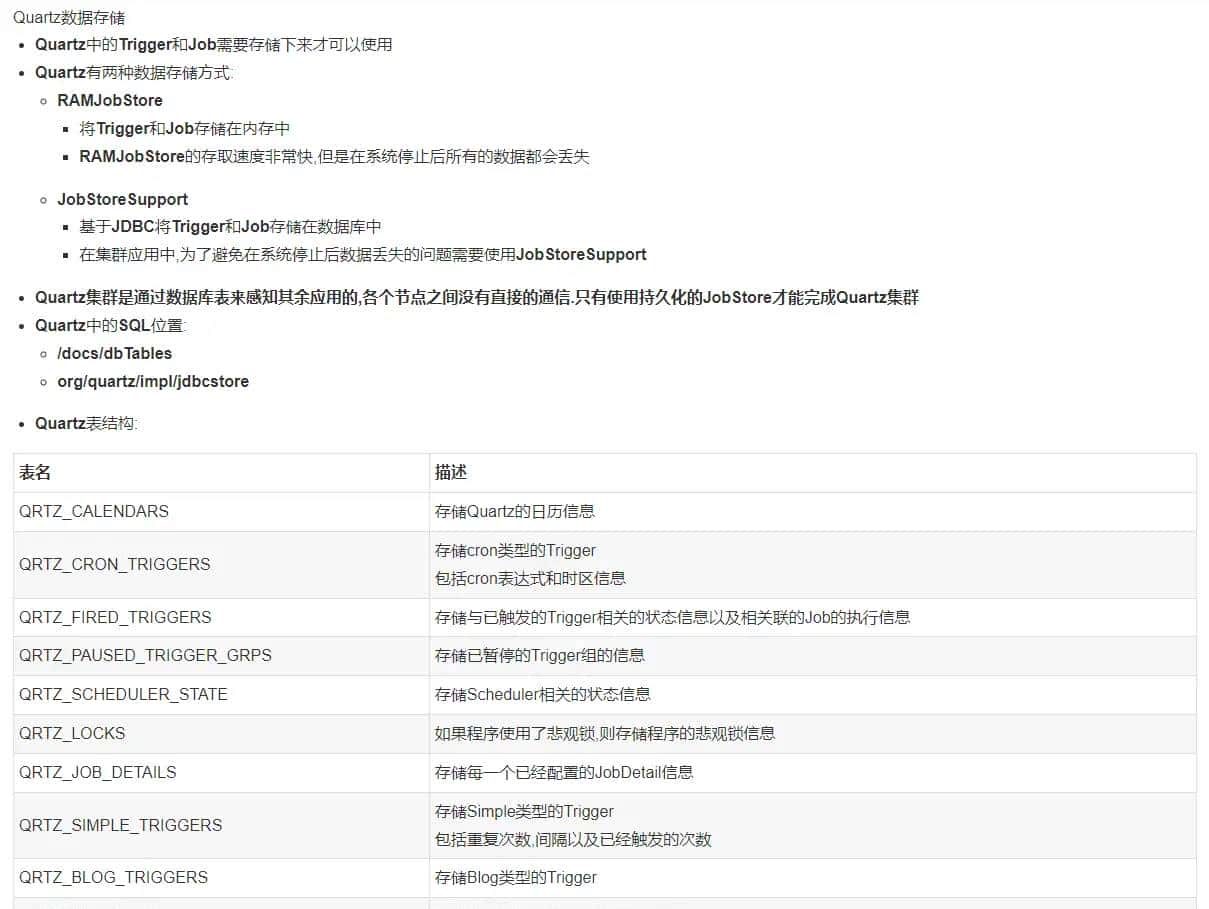
Task: Click the path '/docs/dbTables'
Action: tap(115, 353)
